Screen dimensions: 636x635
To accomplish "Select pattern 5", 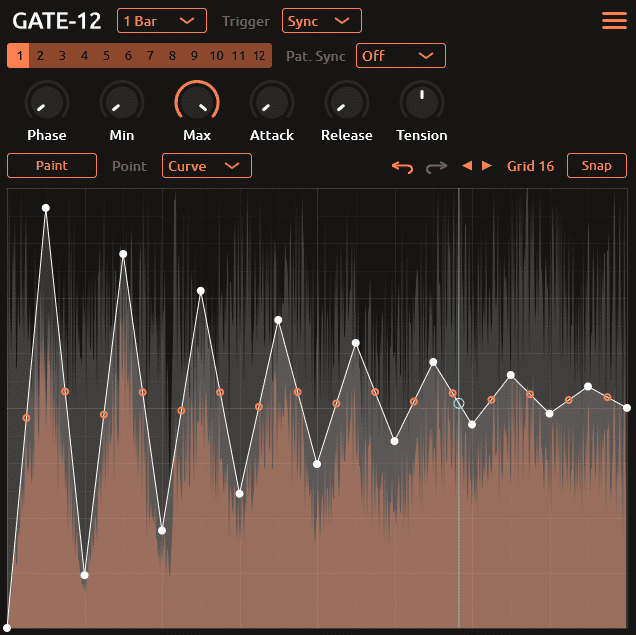I will 106,56.
